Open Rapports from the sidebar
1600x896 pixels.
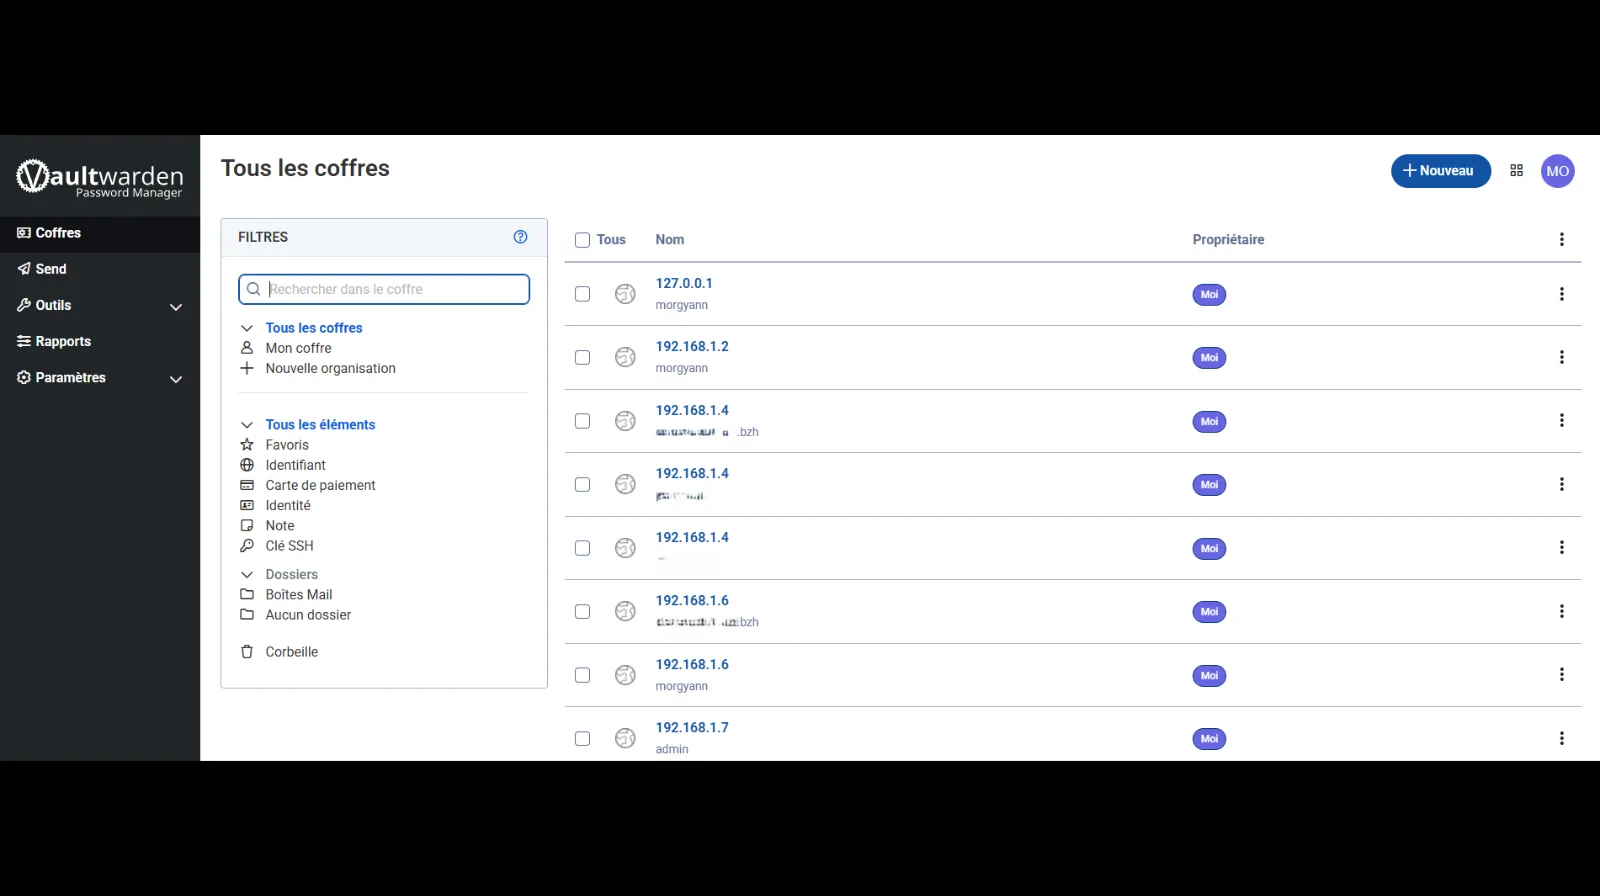point(63,342)
